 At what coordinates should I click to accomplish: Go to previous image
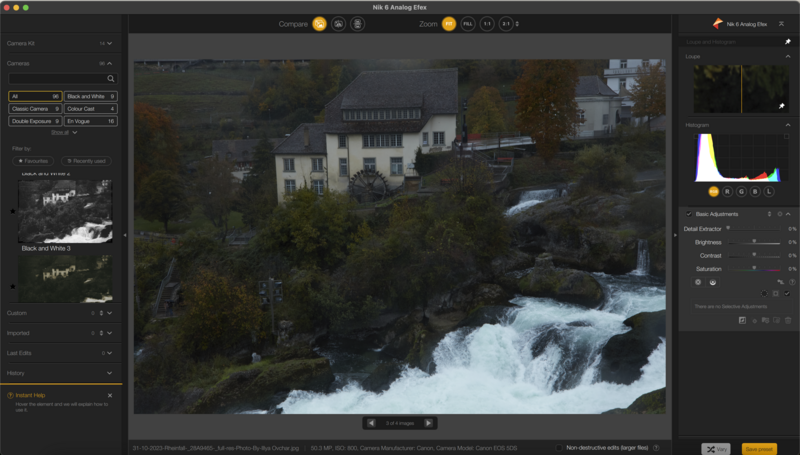coord(371,423)
